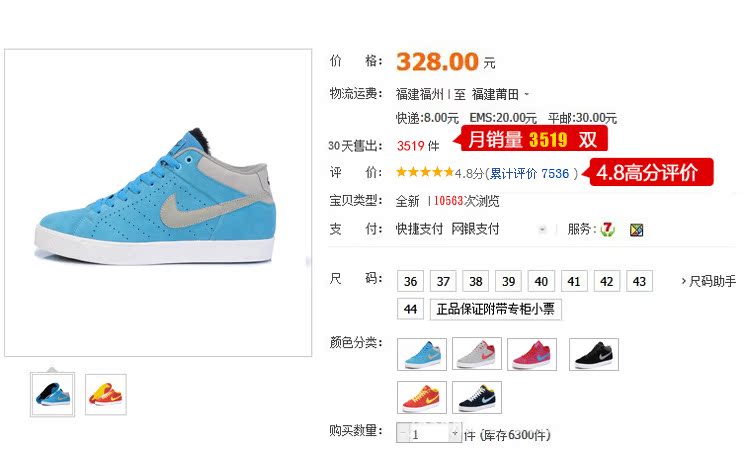Open the 累计评价 7536 reviews link
This screenshot has height=452, width=750.
tap(529, 173)
